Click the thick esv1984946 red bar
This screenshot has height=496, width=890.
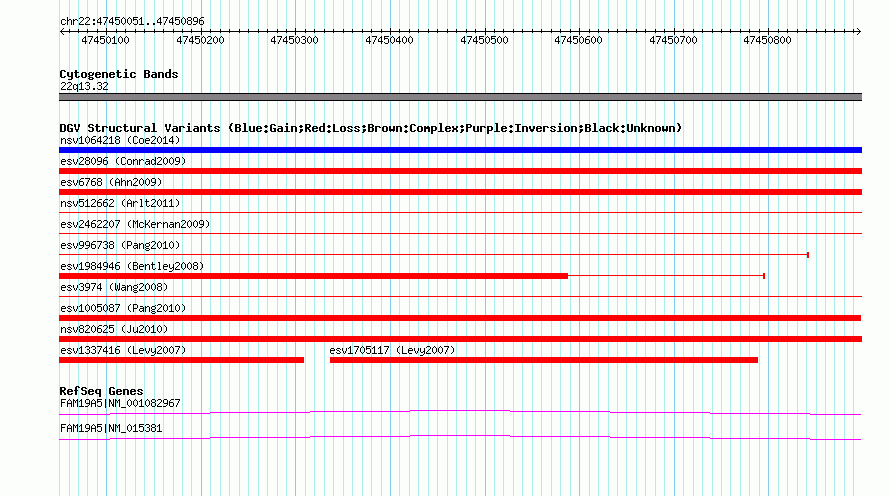pyautogui.click(x=313, y=276)
